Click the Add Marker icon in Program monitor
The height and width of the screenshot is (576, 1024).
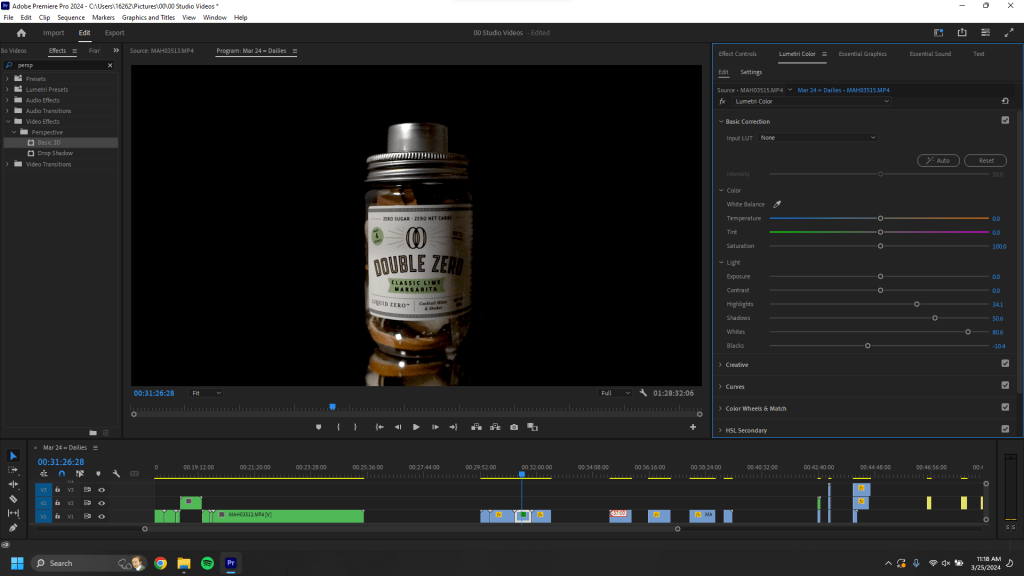[x=319, y=427]
